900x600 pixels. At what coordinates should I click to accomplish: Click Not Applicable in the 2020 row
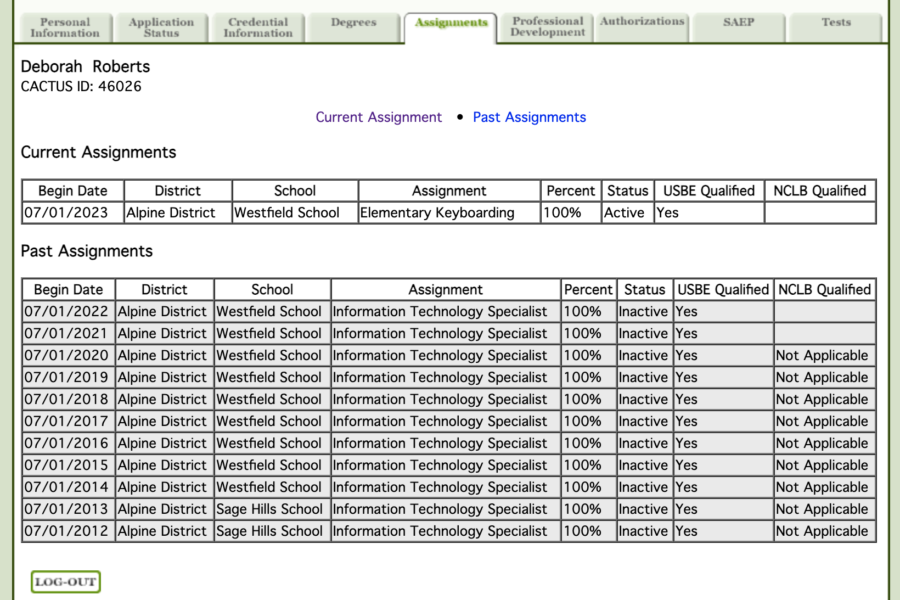pos(824,355)
